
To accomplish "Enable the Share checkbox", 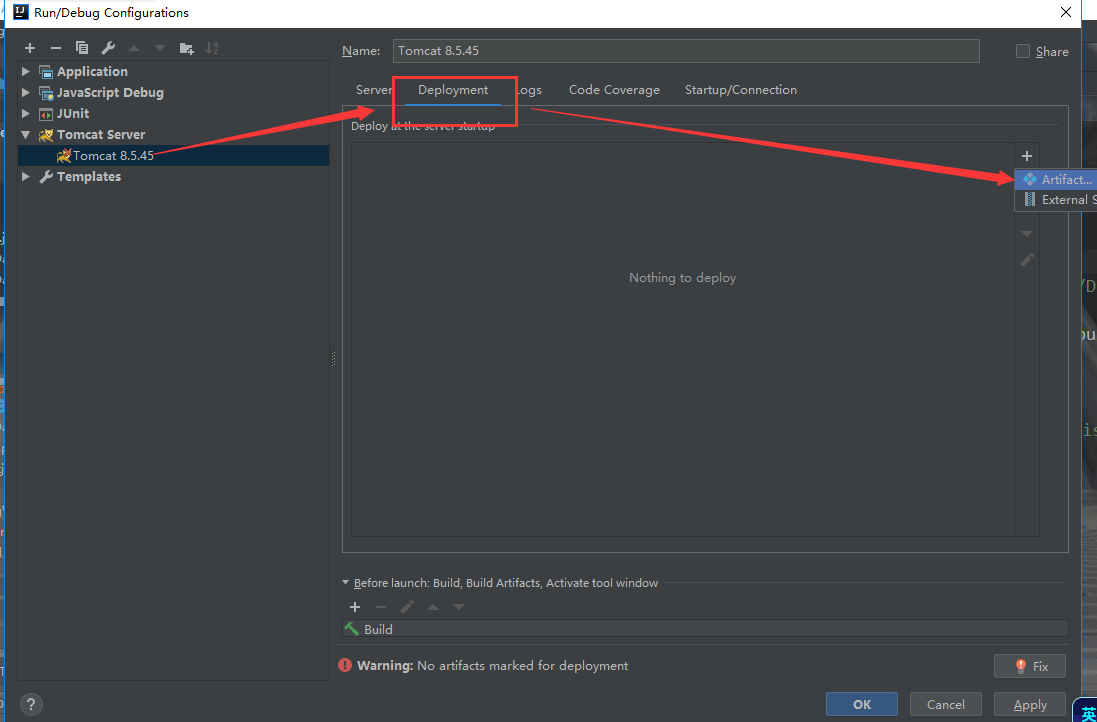I will (x=1023, y=51).
